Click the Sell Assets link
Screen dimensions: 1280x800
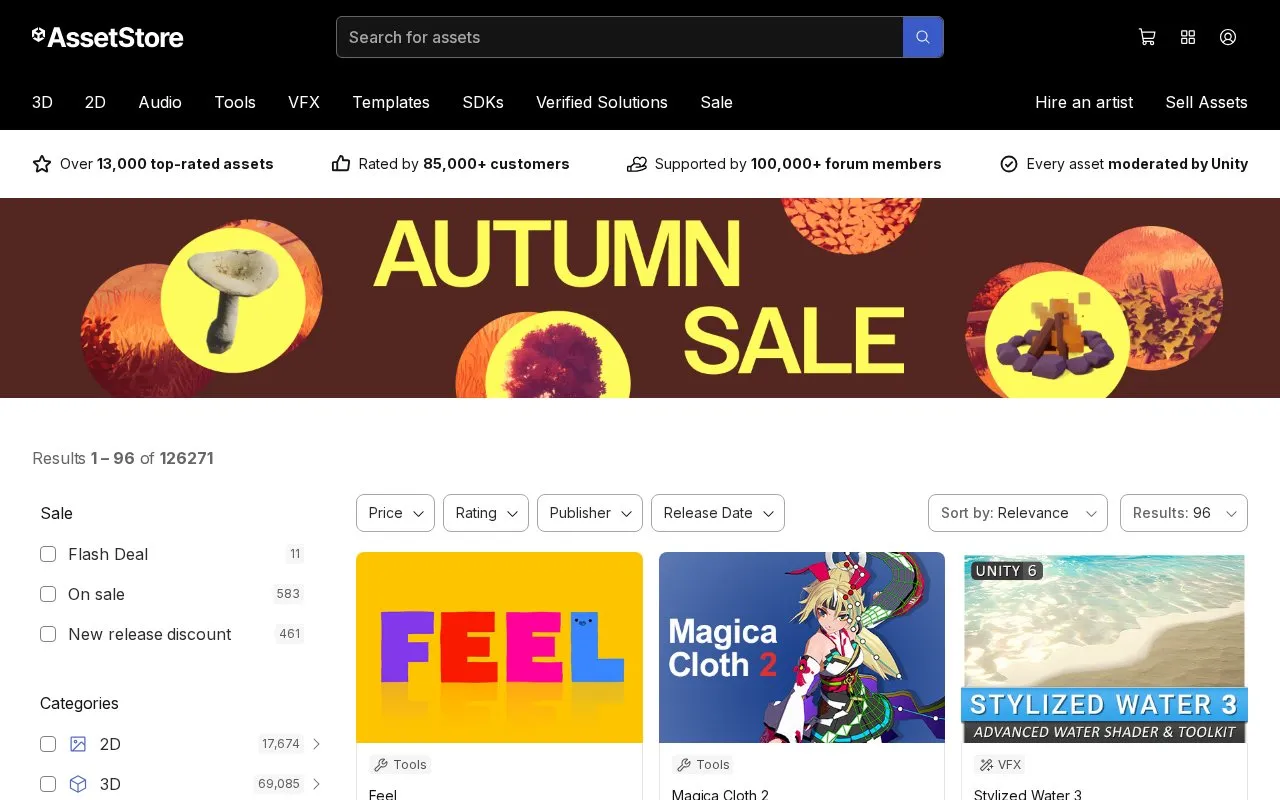pyautogui.click(x=1206, y=102)
